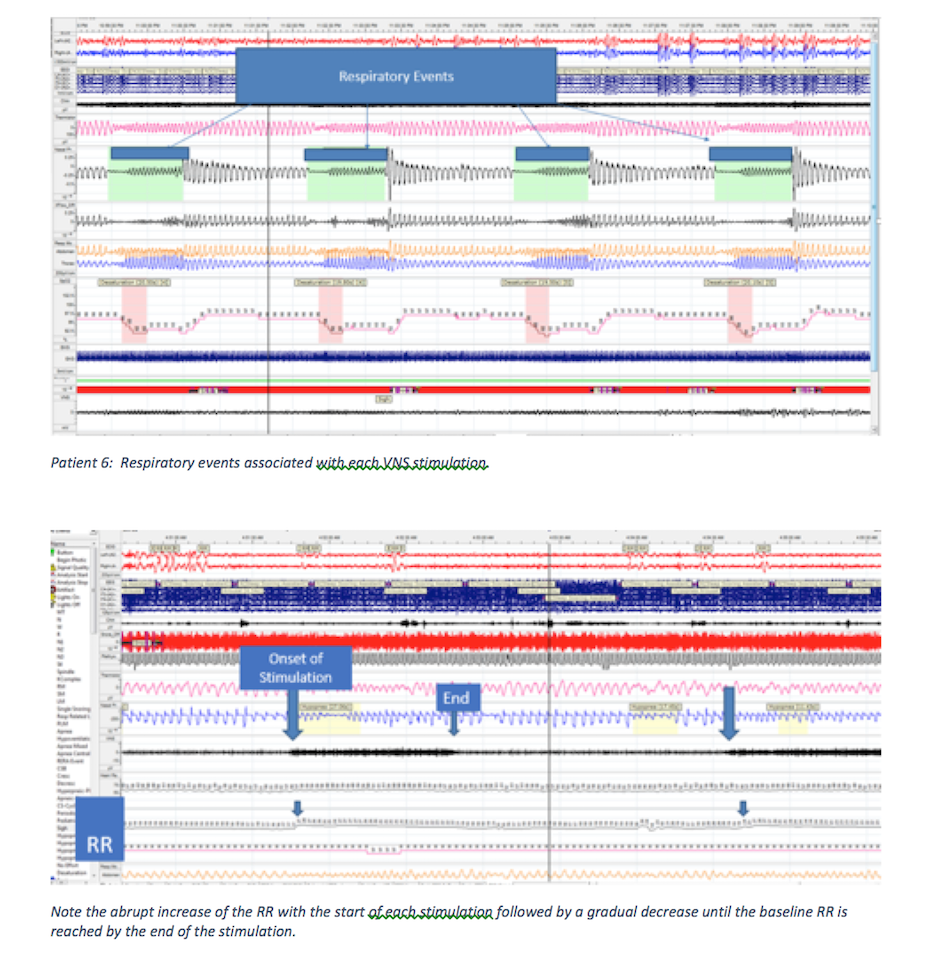
Task: Click the Analysis Start marker icon
Action: [54, 576]
